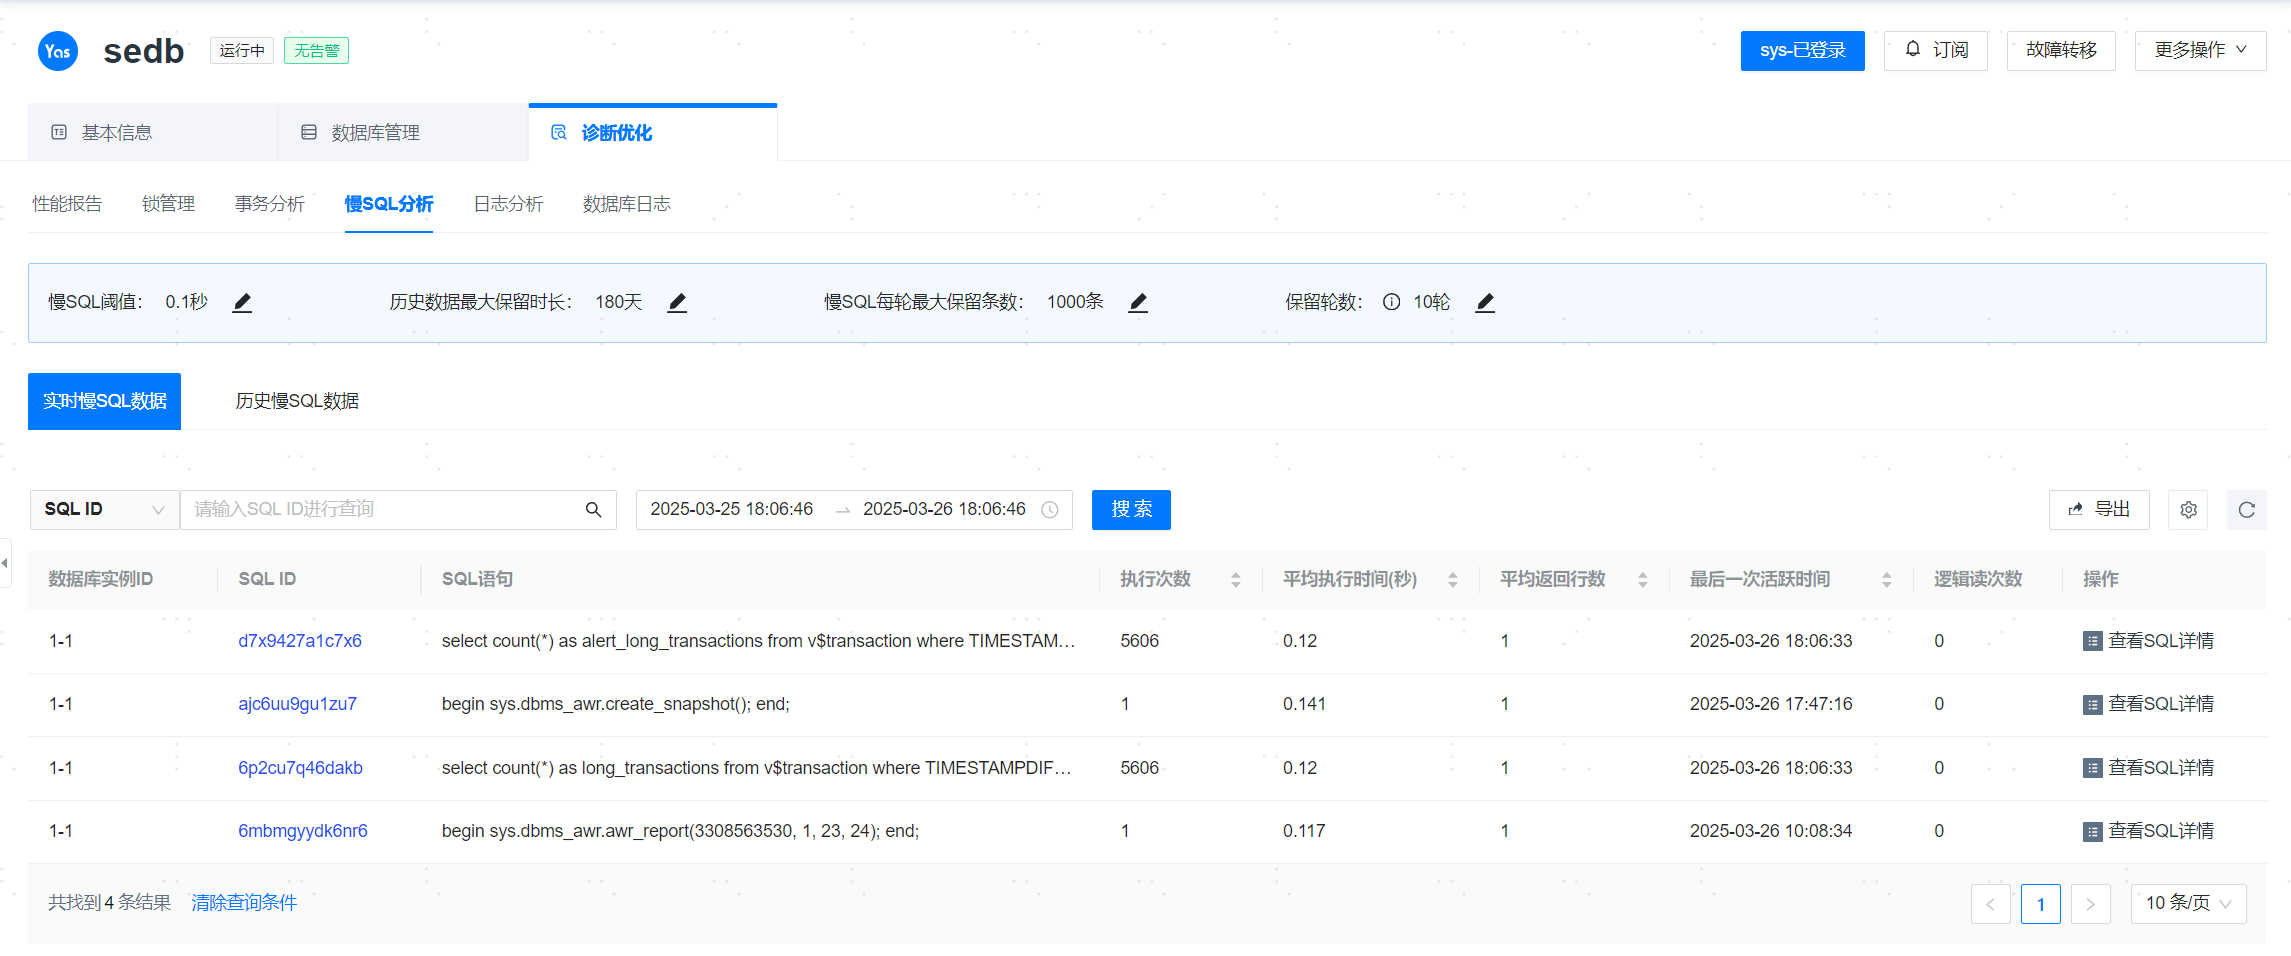Sort by 执行次数 column
Screen dimensions: 2291x956
pos(1235,580)
